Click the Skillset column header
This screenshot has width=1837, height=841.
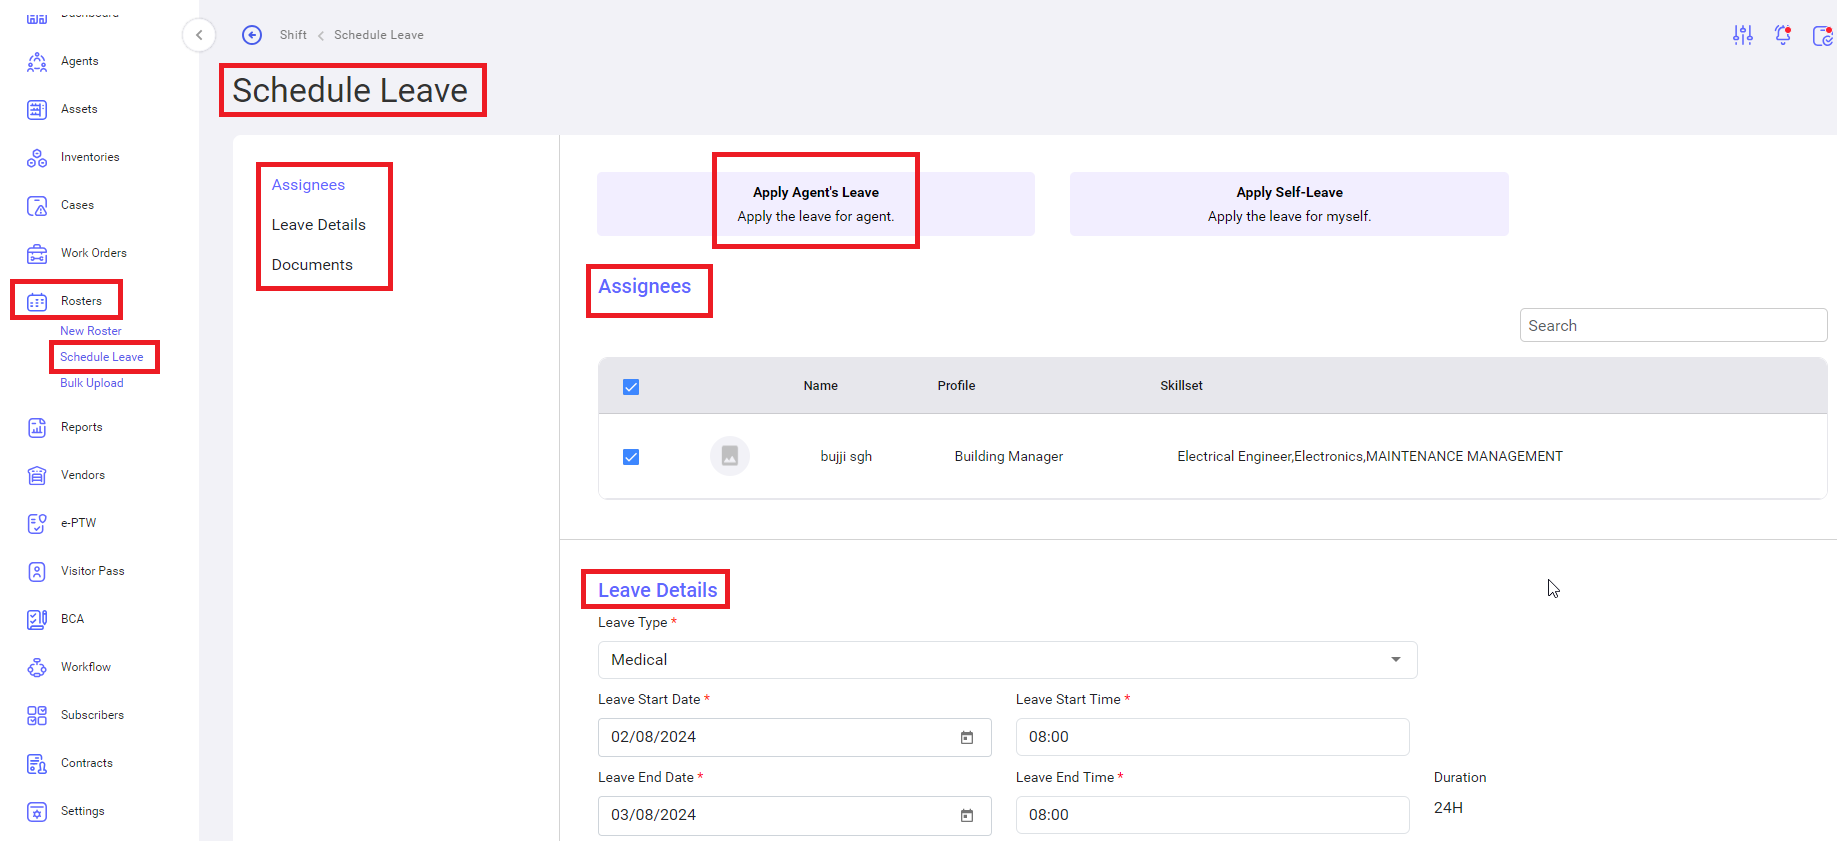coord(1181,386)
